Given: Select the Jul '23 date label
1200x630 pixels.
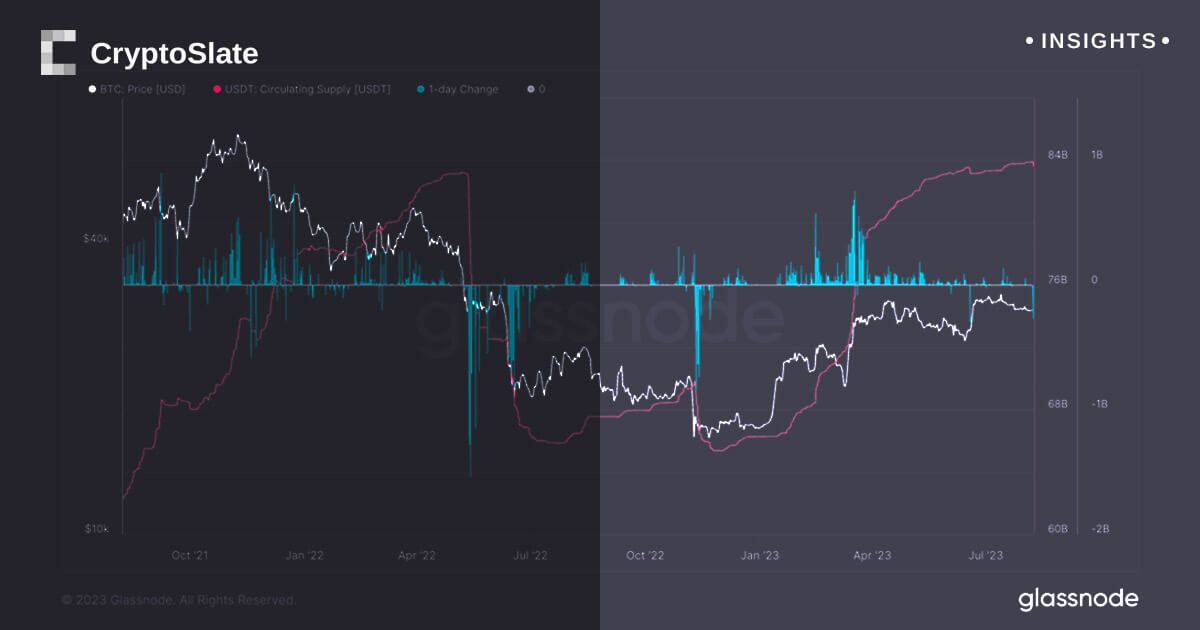Looking at the screenshot, I should (x=987, y=555).
